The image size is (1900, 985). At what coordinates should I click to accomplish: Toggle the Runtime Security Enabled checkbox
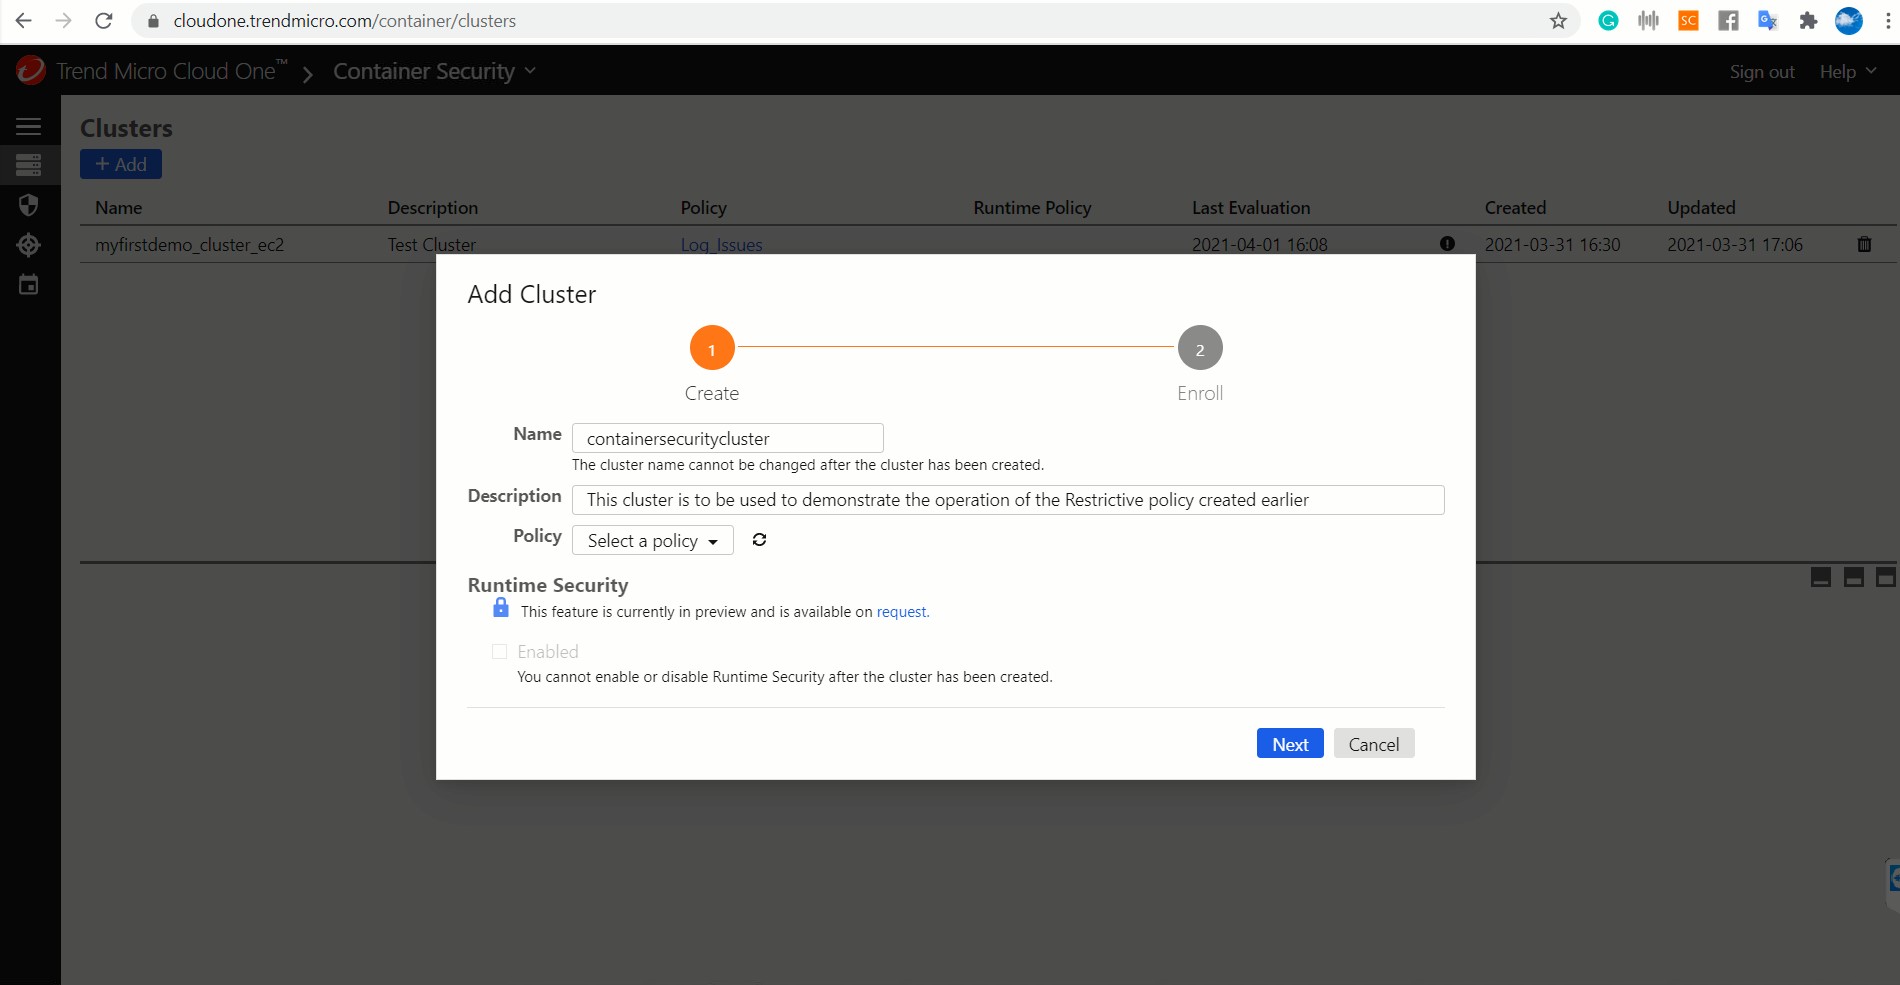coord(499,652)
